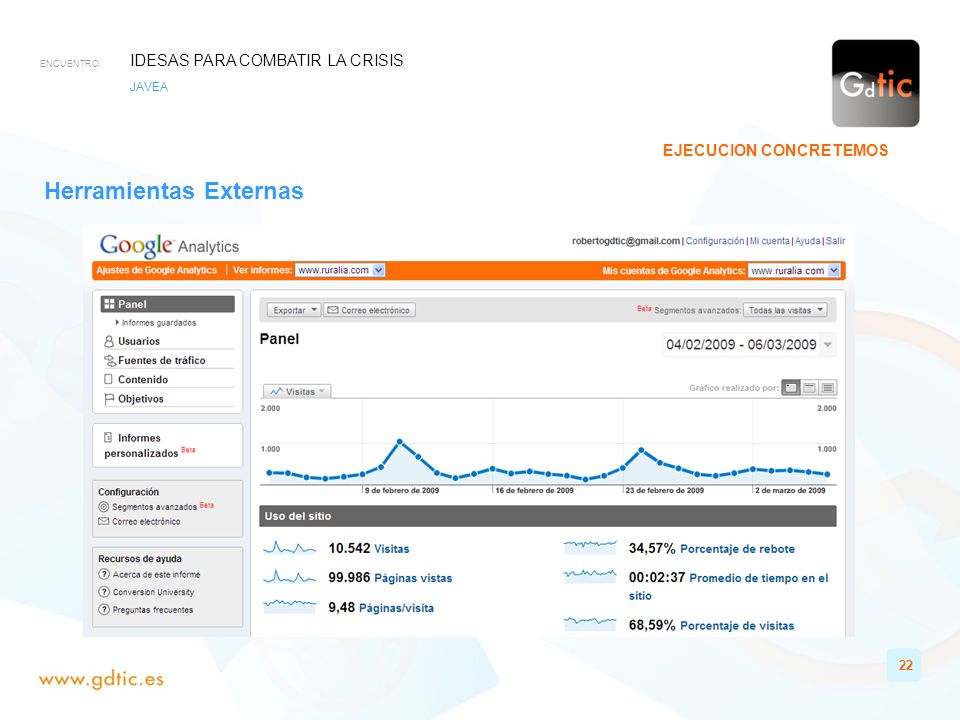
Task: Click the Gdtic logo on the slide
Action: click(876, 83)
